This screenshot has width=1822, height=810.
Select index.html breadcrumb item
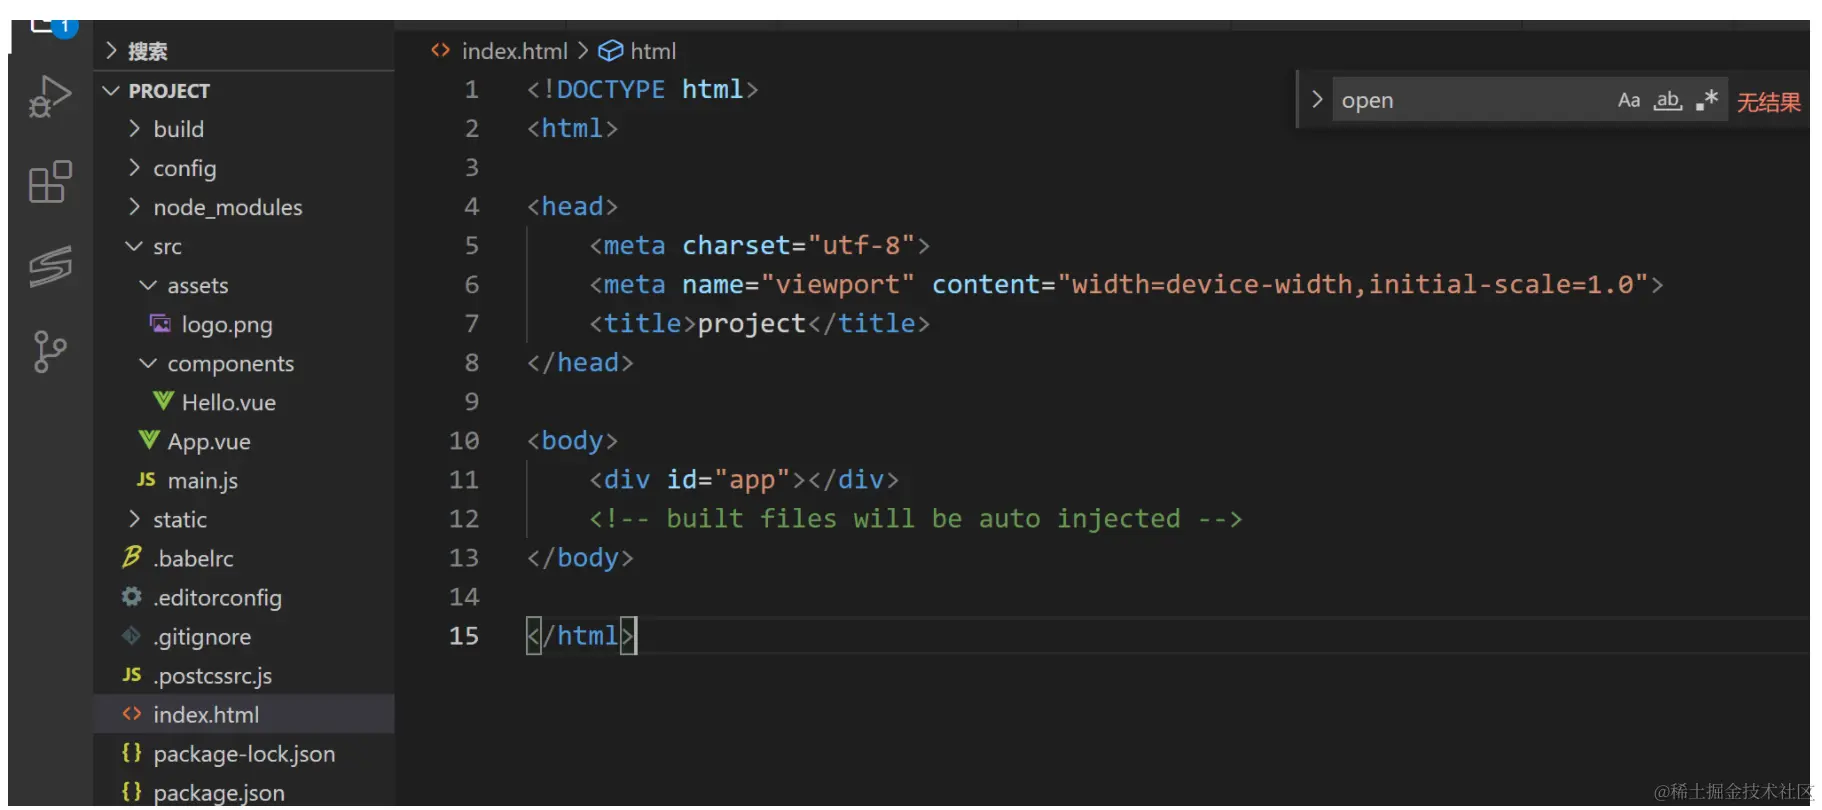tap(514, 50)
